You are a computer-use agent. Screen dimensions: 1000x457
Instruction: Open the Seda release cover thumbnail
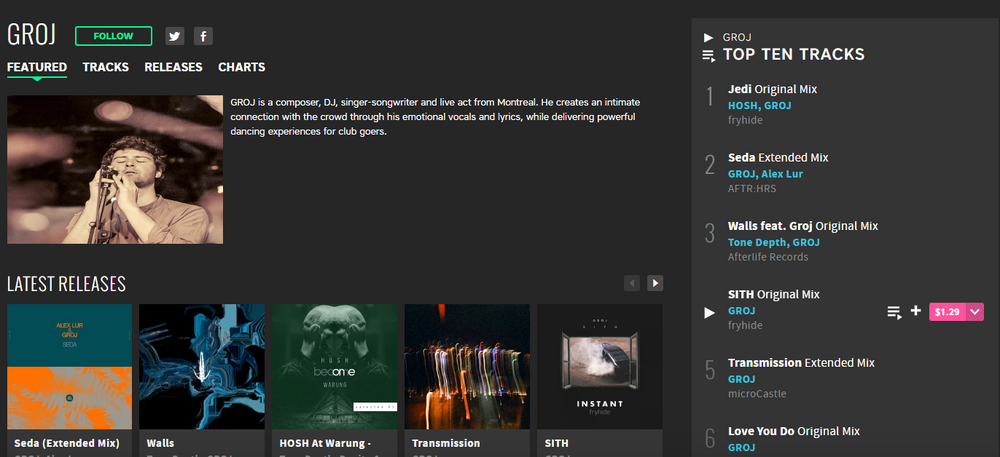[69, 366]
